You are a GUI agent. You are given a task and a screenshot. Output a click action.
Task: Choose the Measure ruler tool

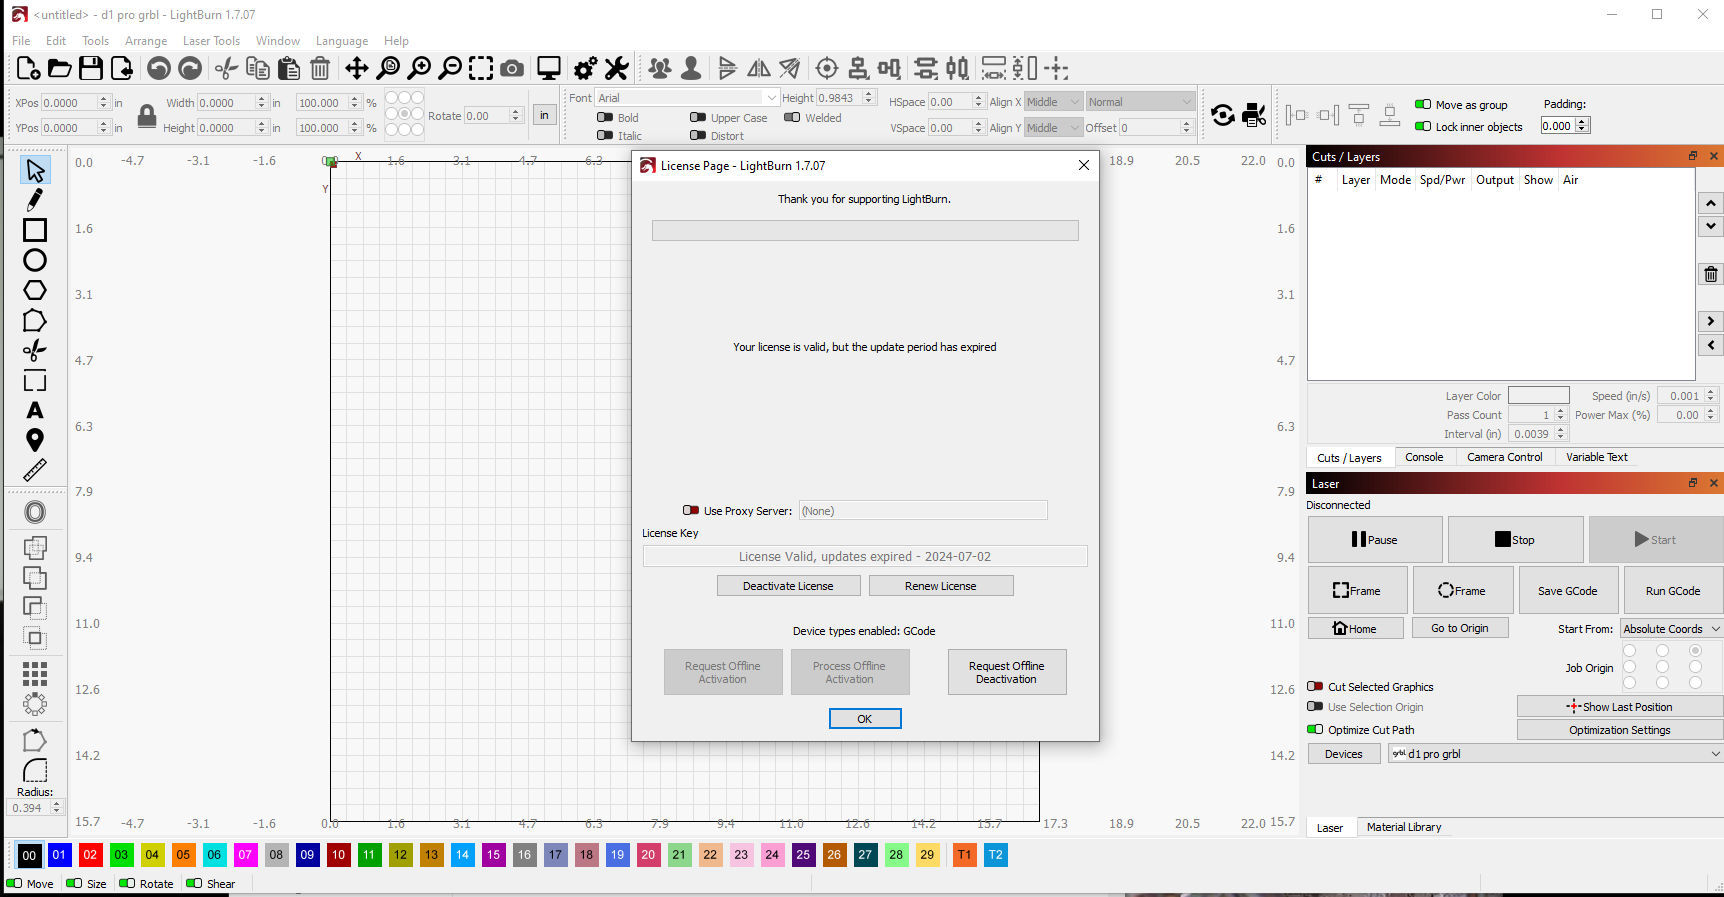[x=35, y=470]
